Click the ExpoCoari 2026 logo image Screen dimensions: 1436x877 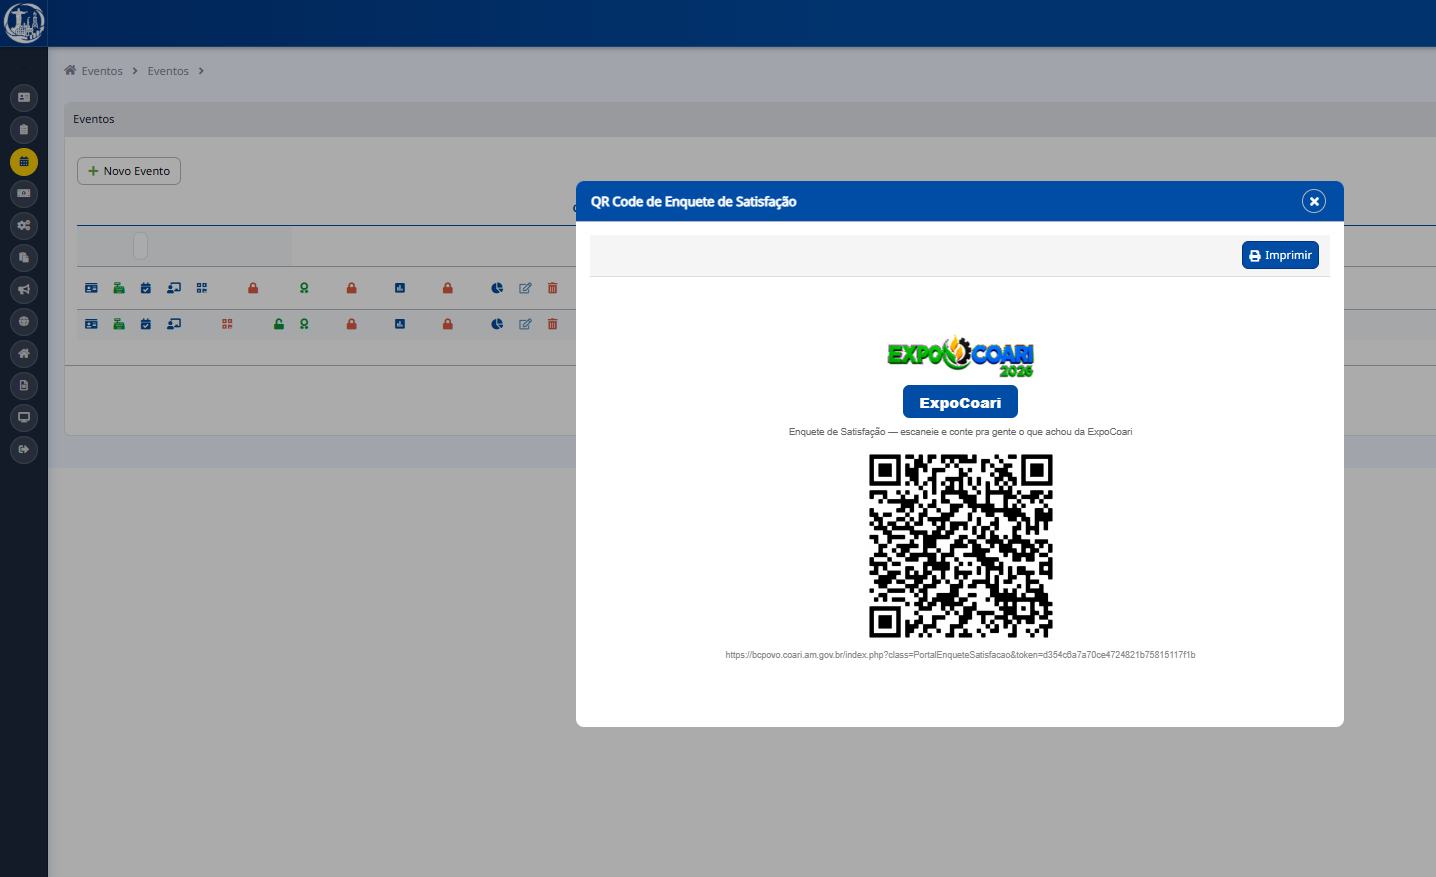[x=960, y=356]
